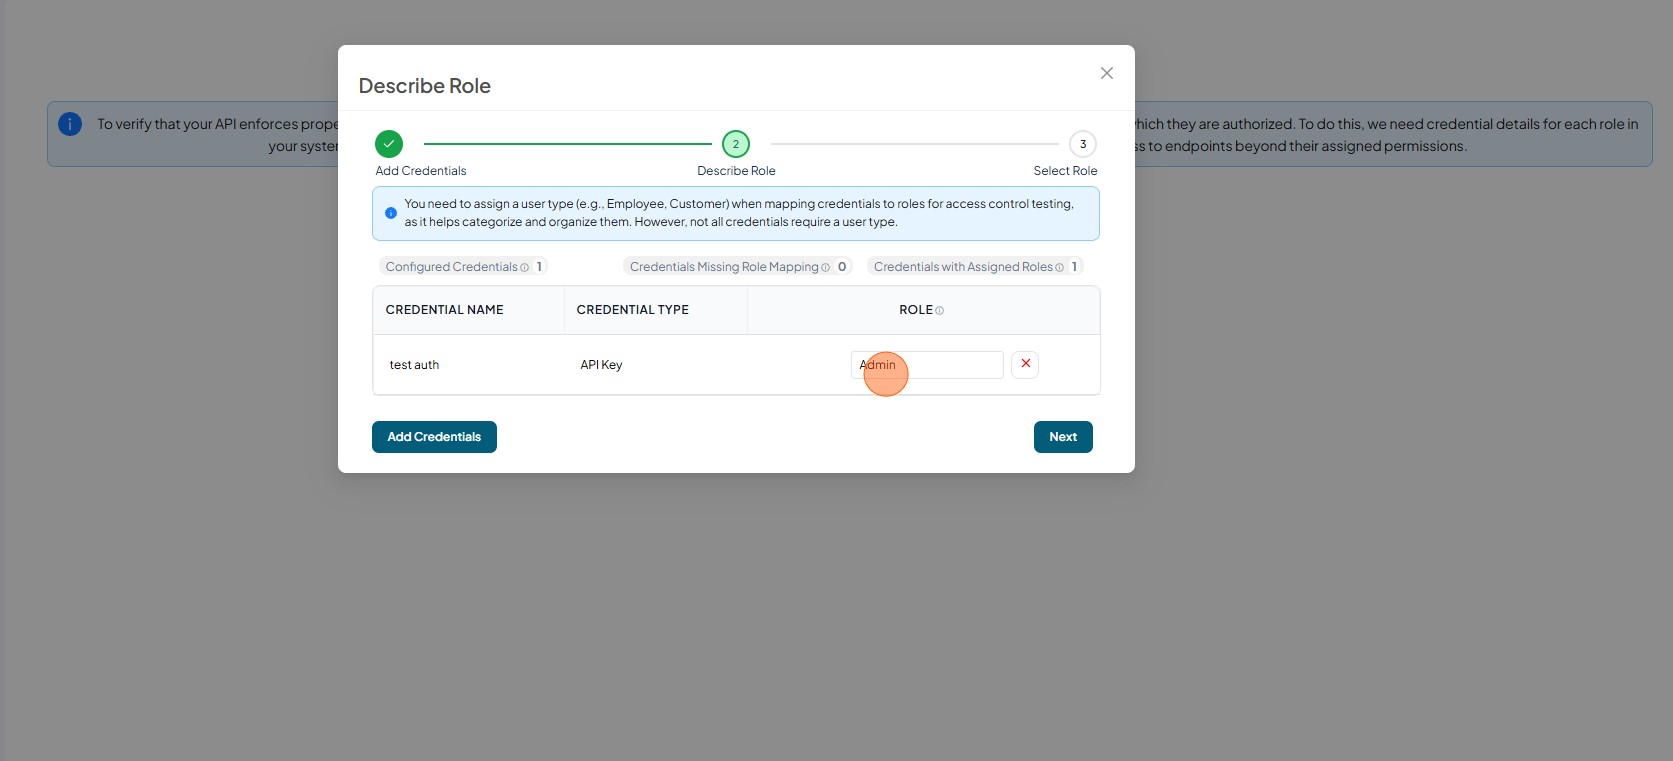1673x761 pixels.
Task: Open the ROLE column info tooltip icon
Action: click(x=939, y=311)
